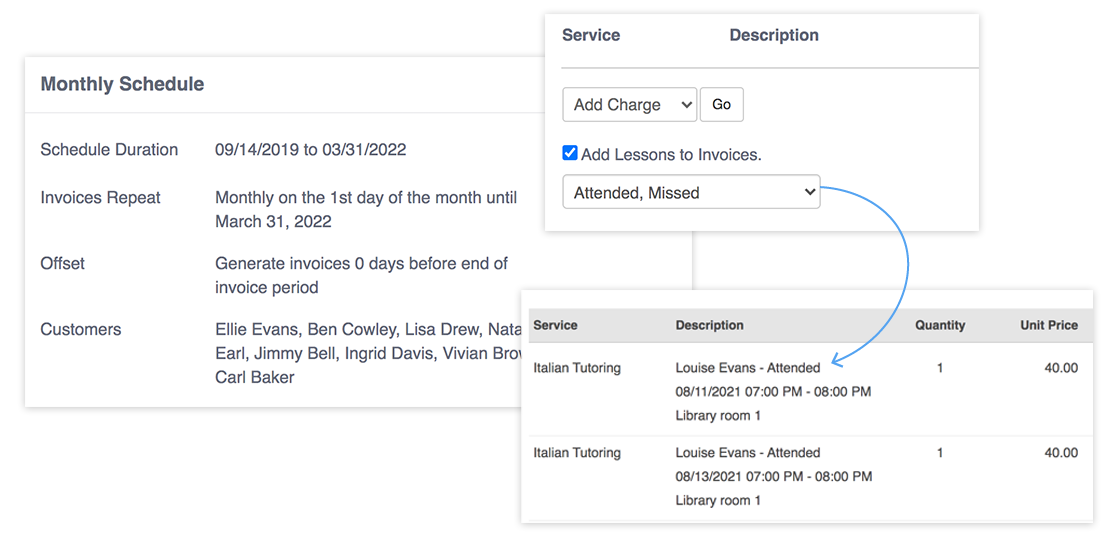Viewport: 1119px width, 542px height.
Task: Select first Italian Tutoring row service
Action: click(x=577, y=368)
